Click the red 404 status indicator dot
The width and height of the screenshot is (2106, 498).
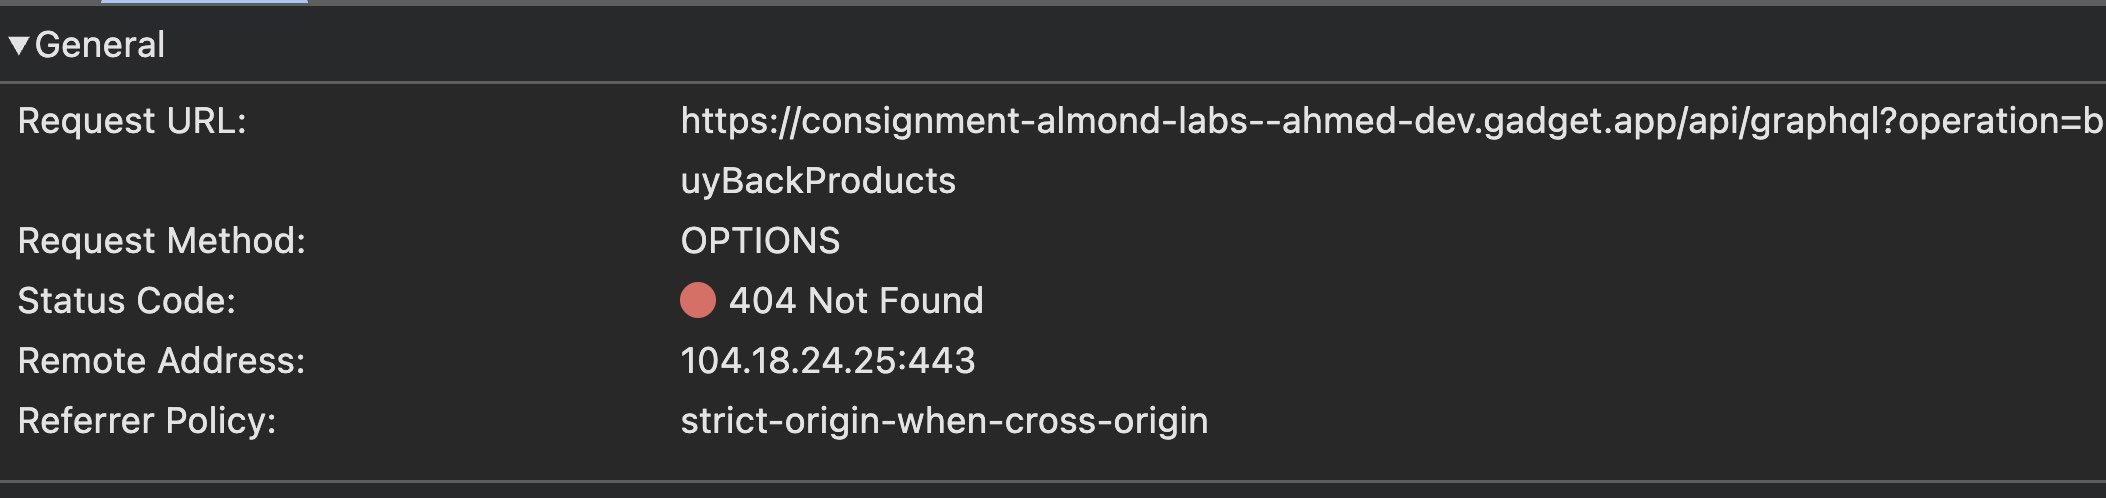698,300
